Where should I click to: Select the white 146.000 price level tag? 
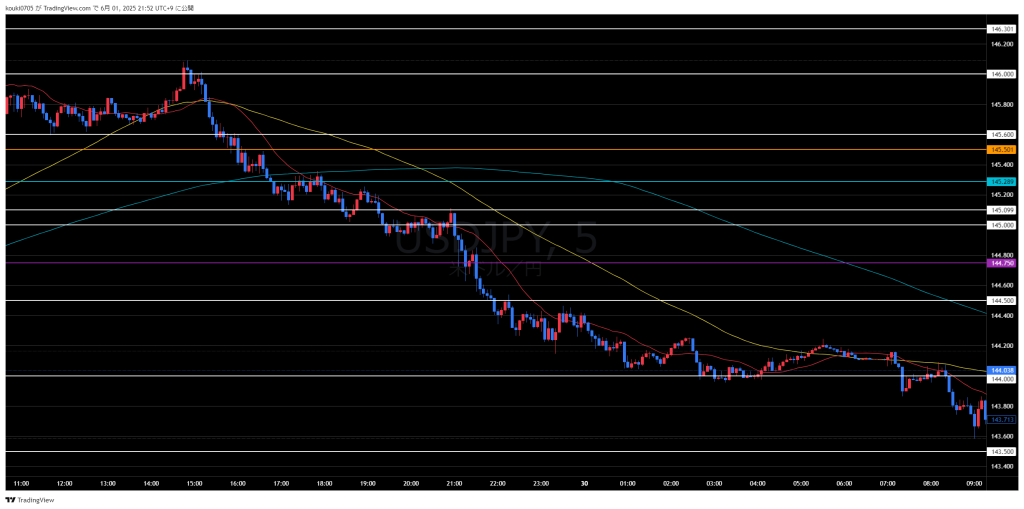(x=1001, y=74)
